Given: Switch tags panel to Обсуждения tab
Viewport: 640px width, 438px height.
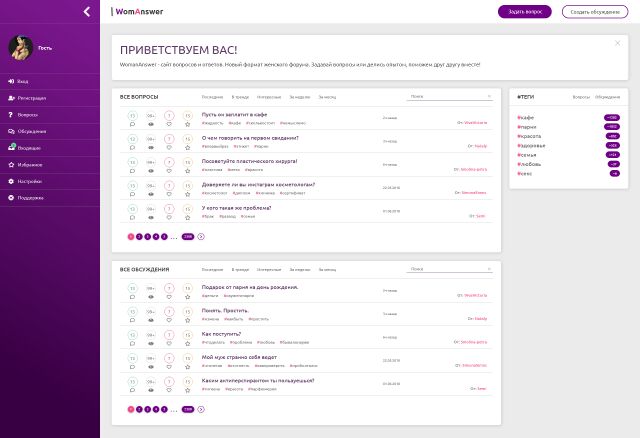Looking at the screenshot, I should coord(607,97).
